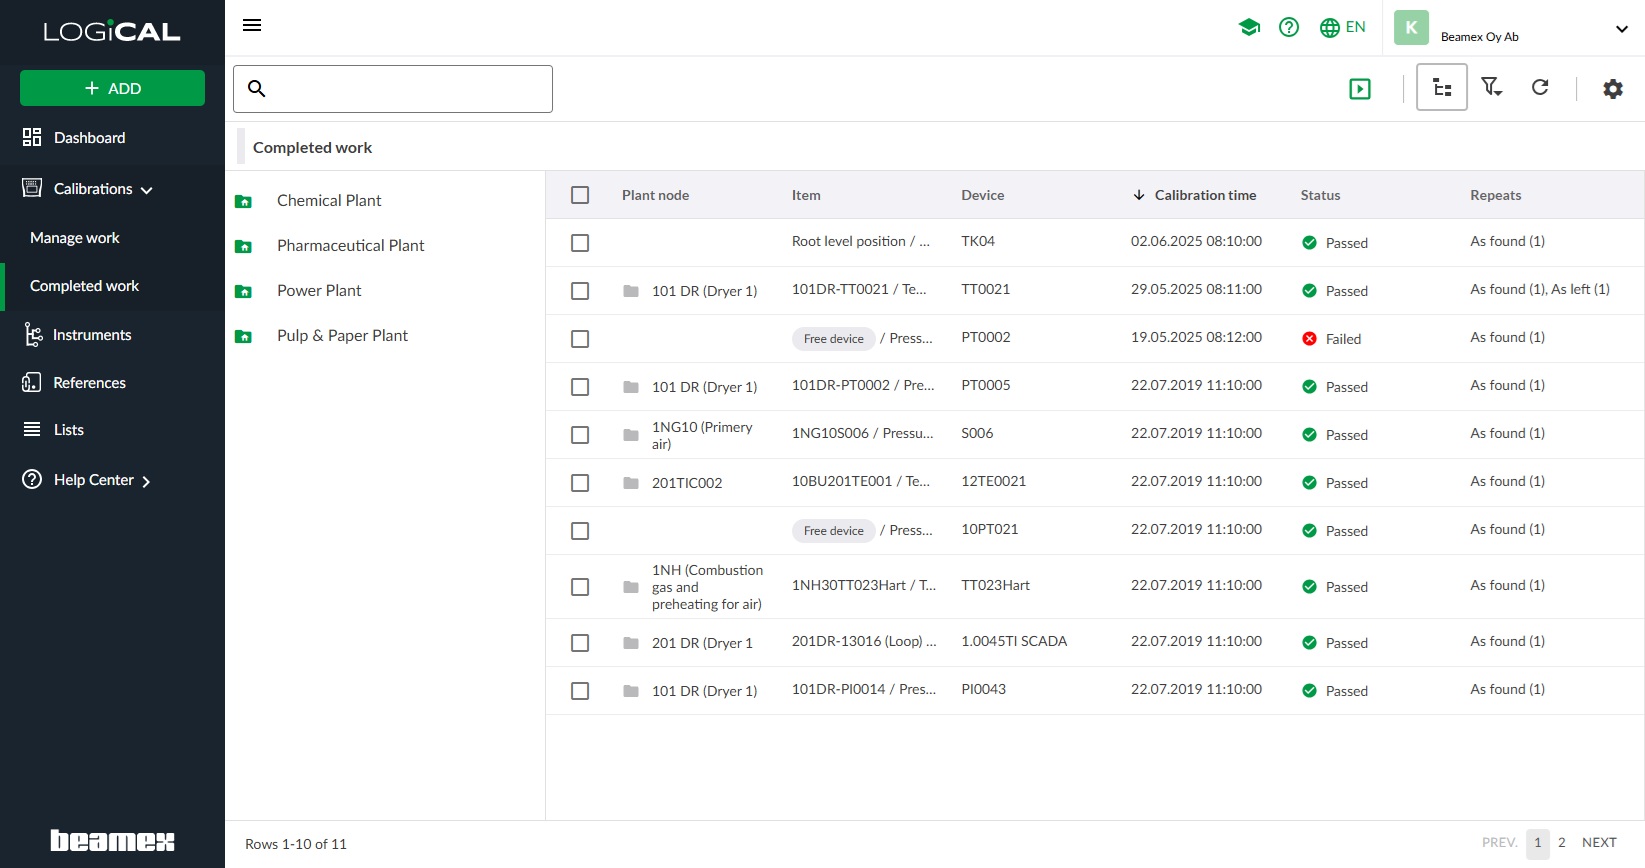Click the Free device chip on PT0002 row

pyautogui.click(x=833, y=339)
